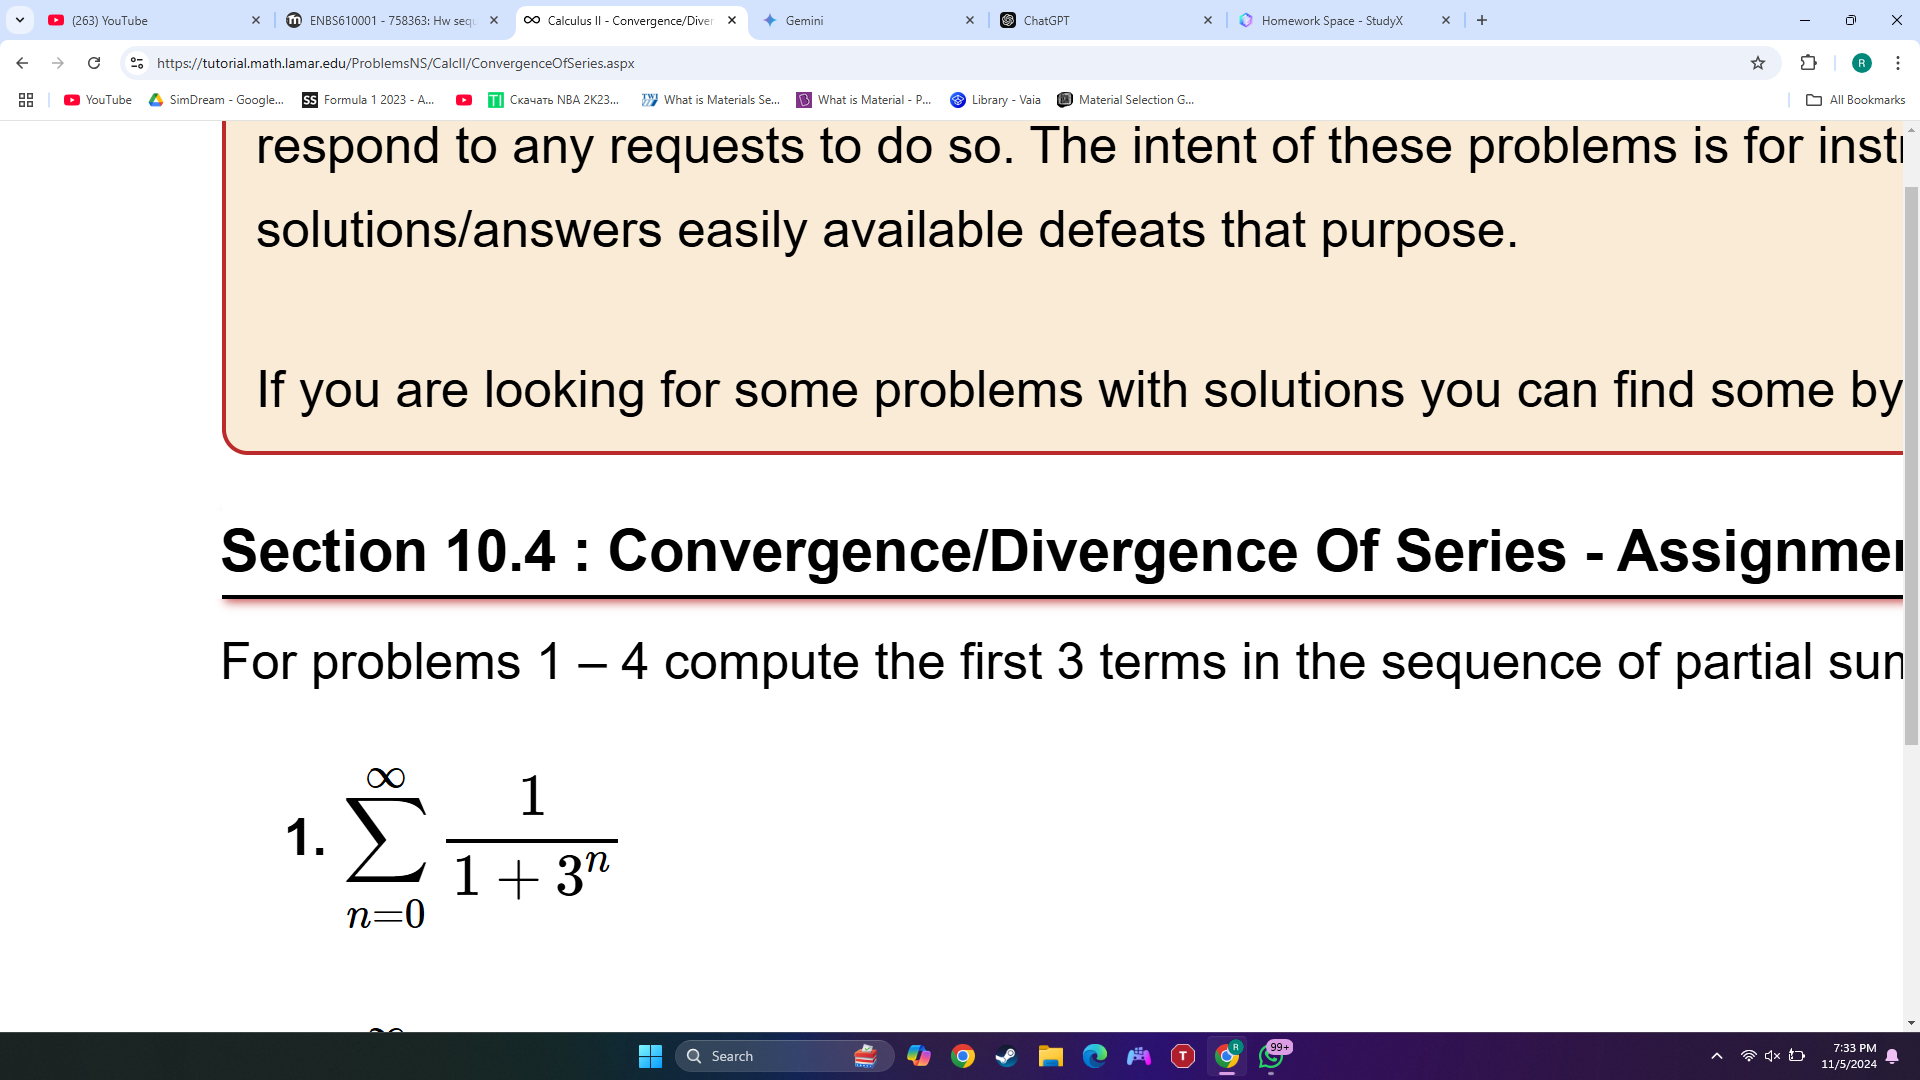
Task: Close the Gemini tab
Action: click(970, 20)
